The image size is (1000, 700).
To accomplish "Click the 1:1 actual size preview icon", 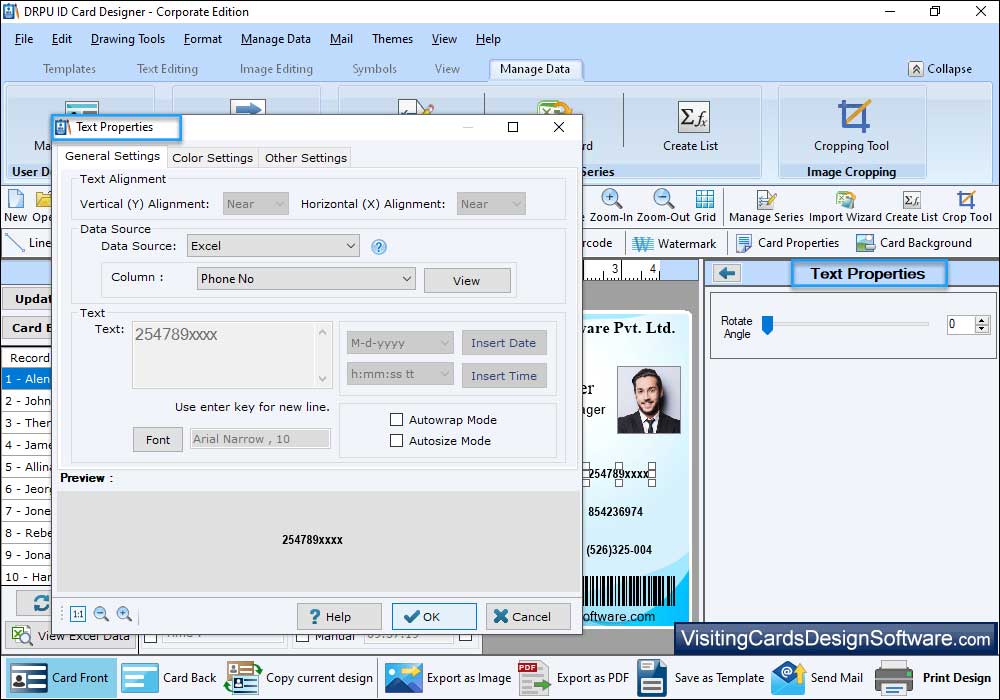I will click(78, 614).
